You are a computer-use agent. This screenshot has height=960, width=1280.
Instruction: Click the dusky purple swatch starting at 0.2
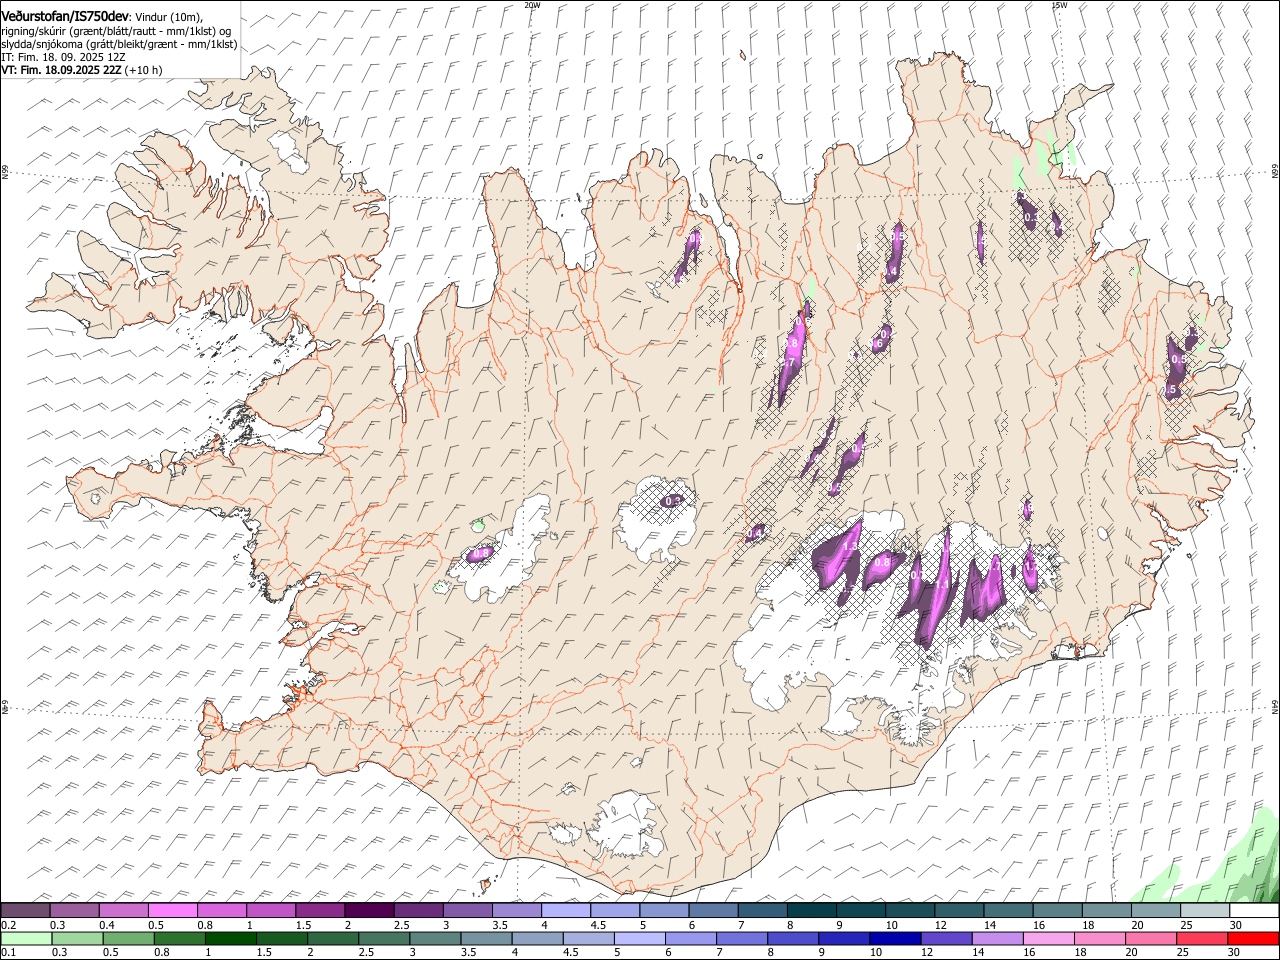(25, 910)
